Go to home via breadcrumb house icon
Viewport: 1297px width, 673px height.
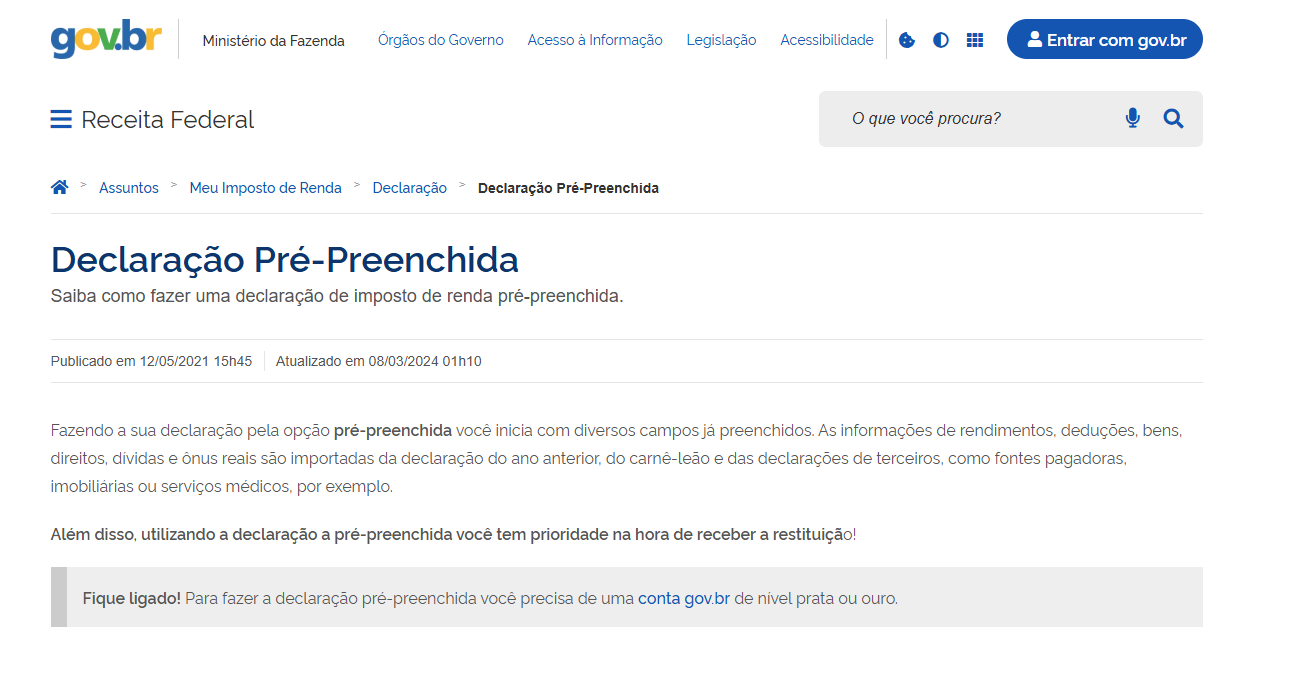(x=60, y=187)
